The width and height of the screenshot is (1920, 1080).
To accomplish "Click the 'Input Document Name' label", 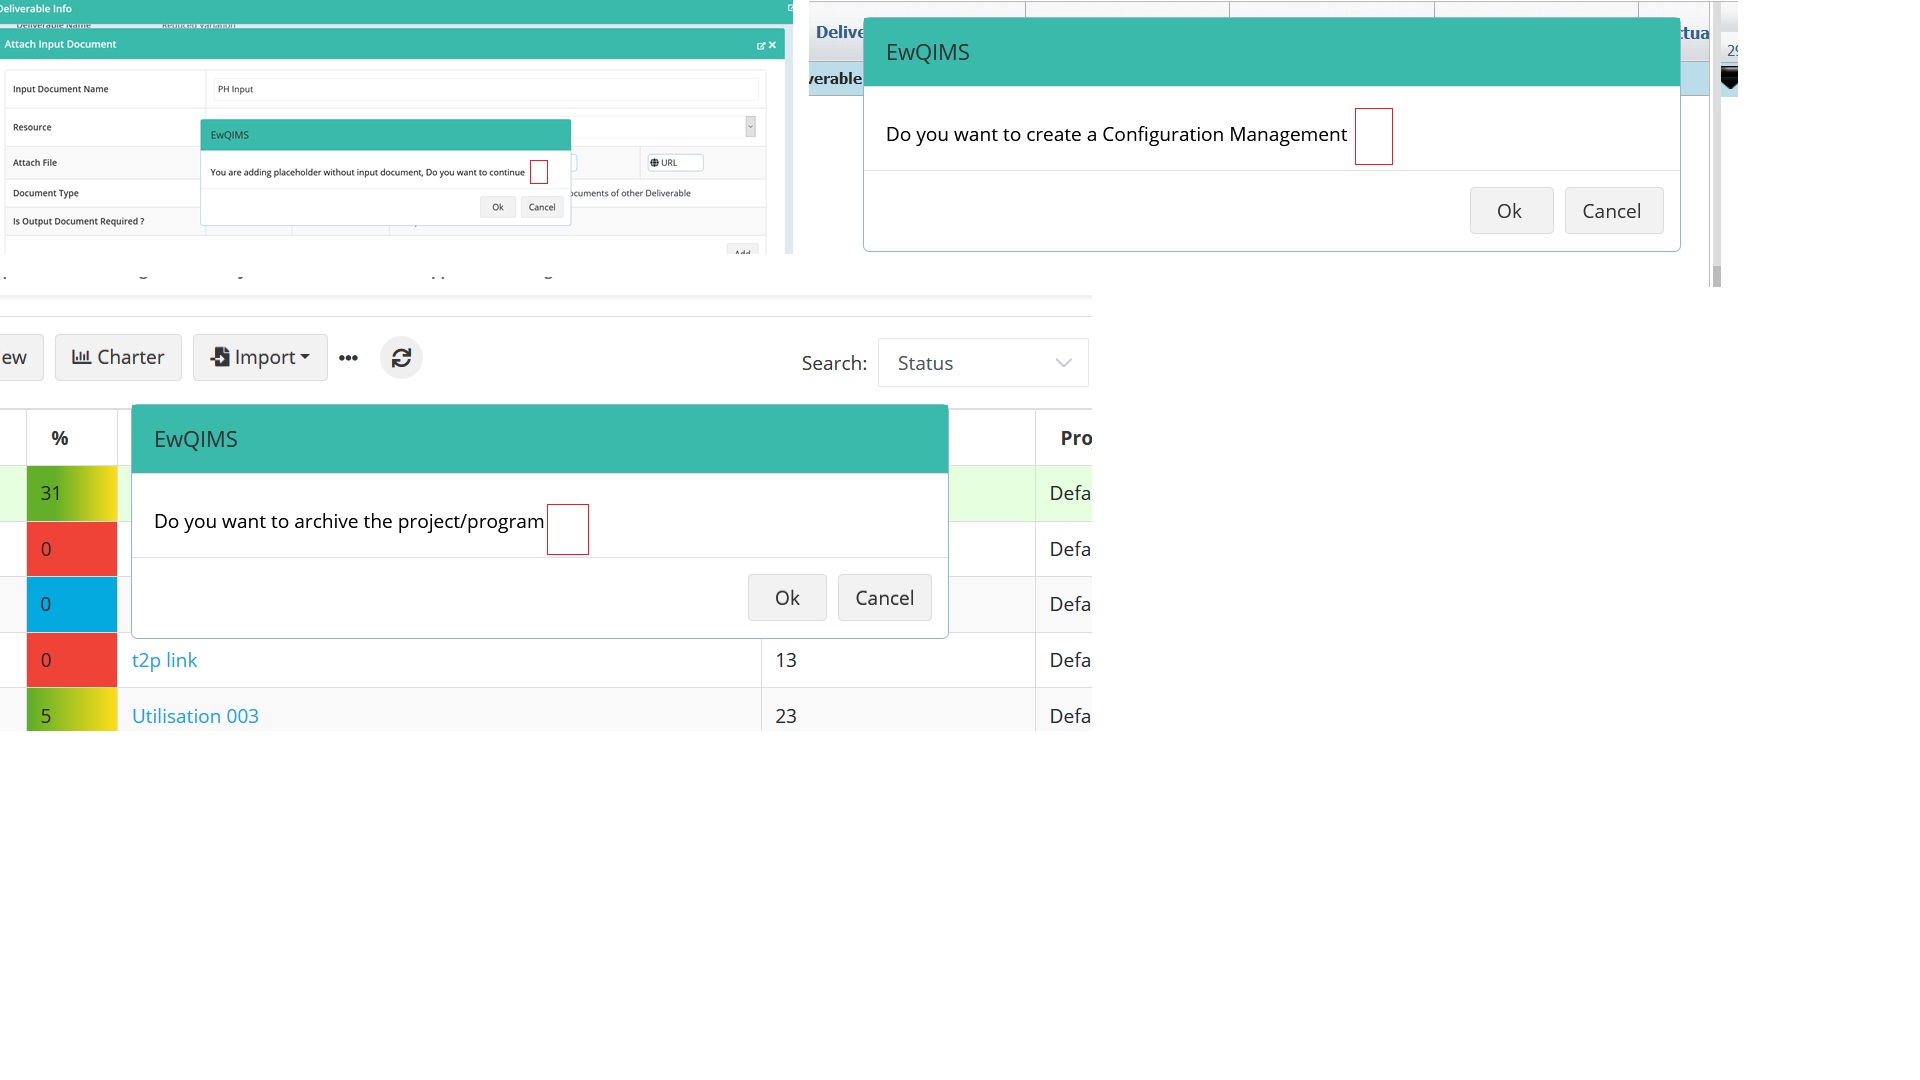I will coord(61,89).
